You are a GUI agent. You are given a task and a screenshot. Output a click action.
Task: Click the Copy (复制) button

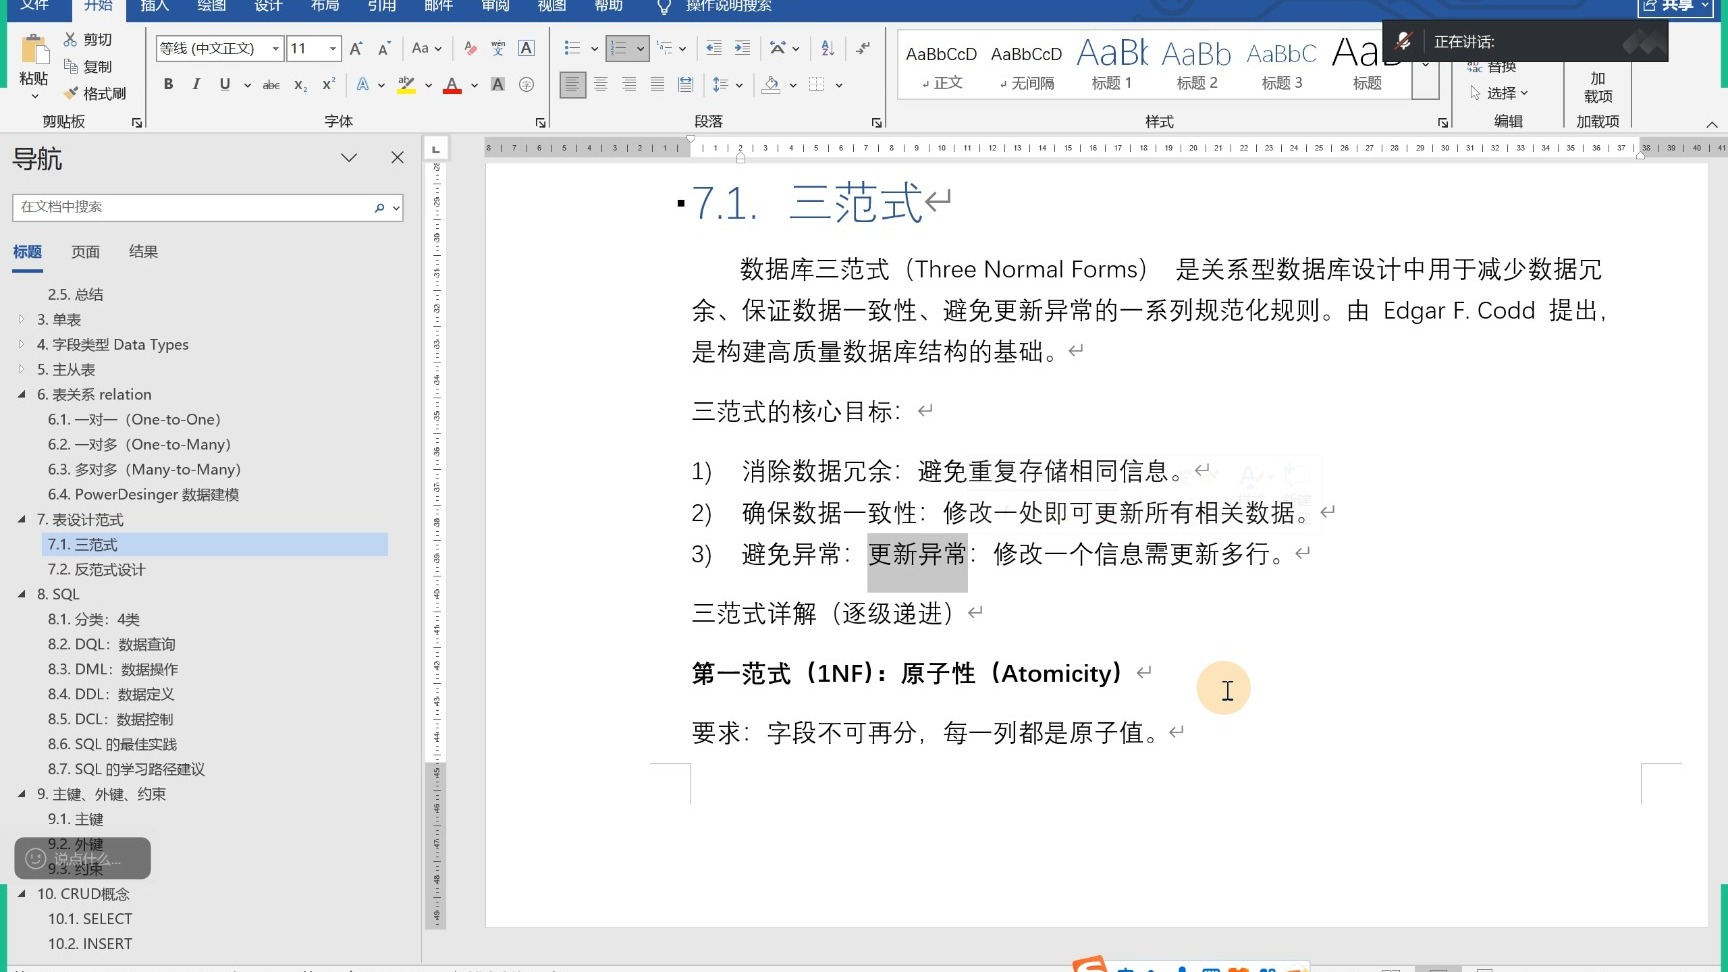tap(88, 67)
